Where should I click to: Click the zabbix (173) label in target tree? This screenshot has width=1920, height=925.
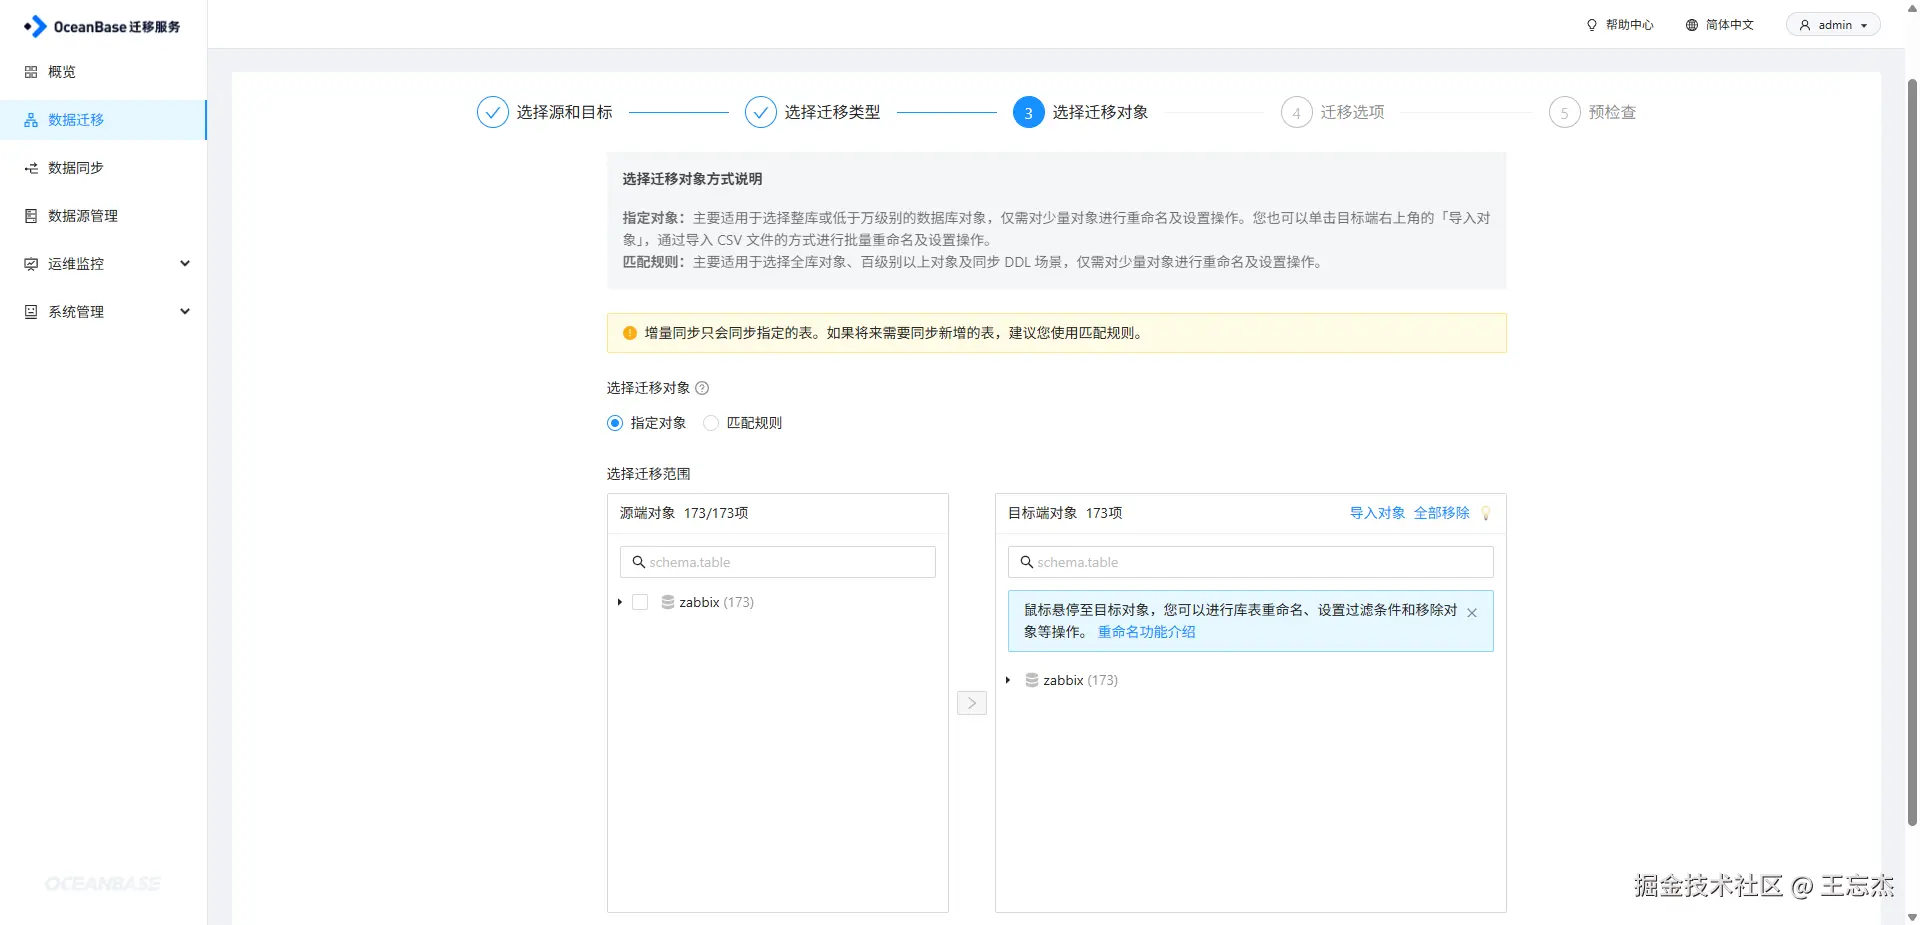(x=1080, y=680)
